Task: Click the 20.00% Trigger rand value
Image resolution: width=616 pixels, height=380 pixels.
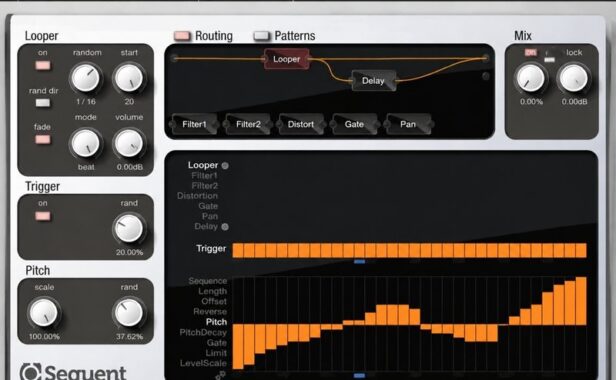Action: coord(129,252)
